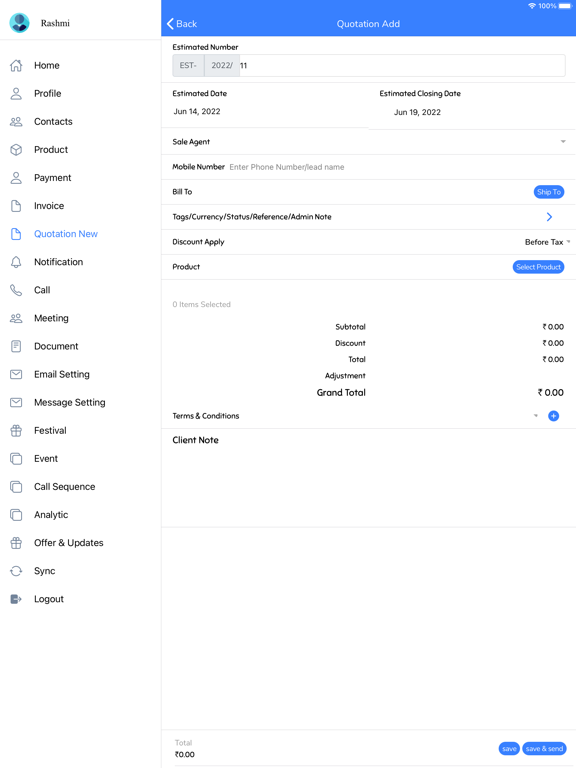Open the Analytic menu item
The image size is (576, 768).
click(51, 515)
